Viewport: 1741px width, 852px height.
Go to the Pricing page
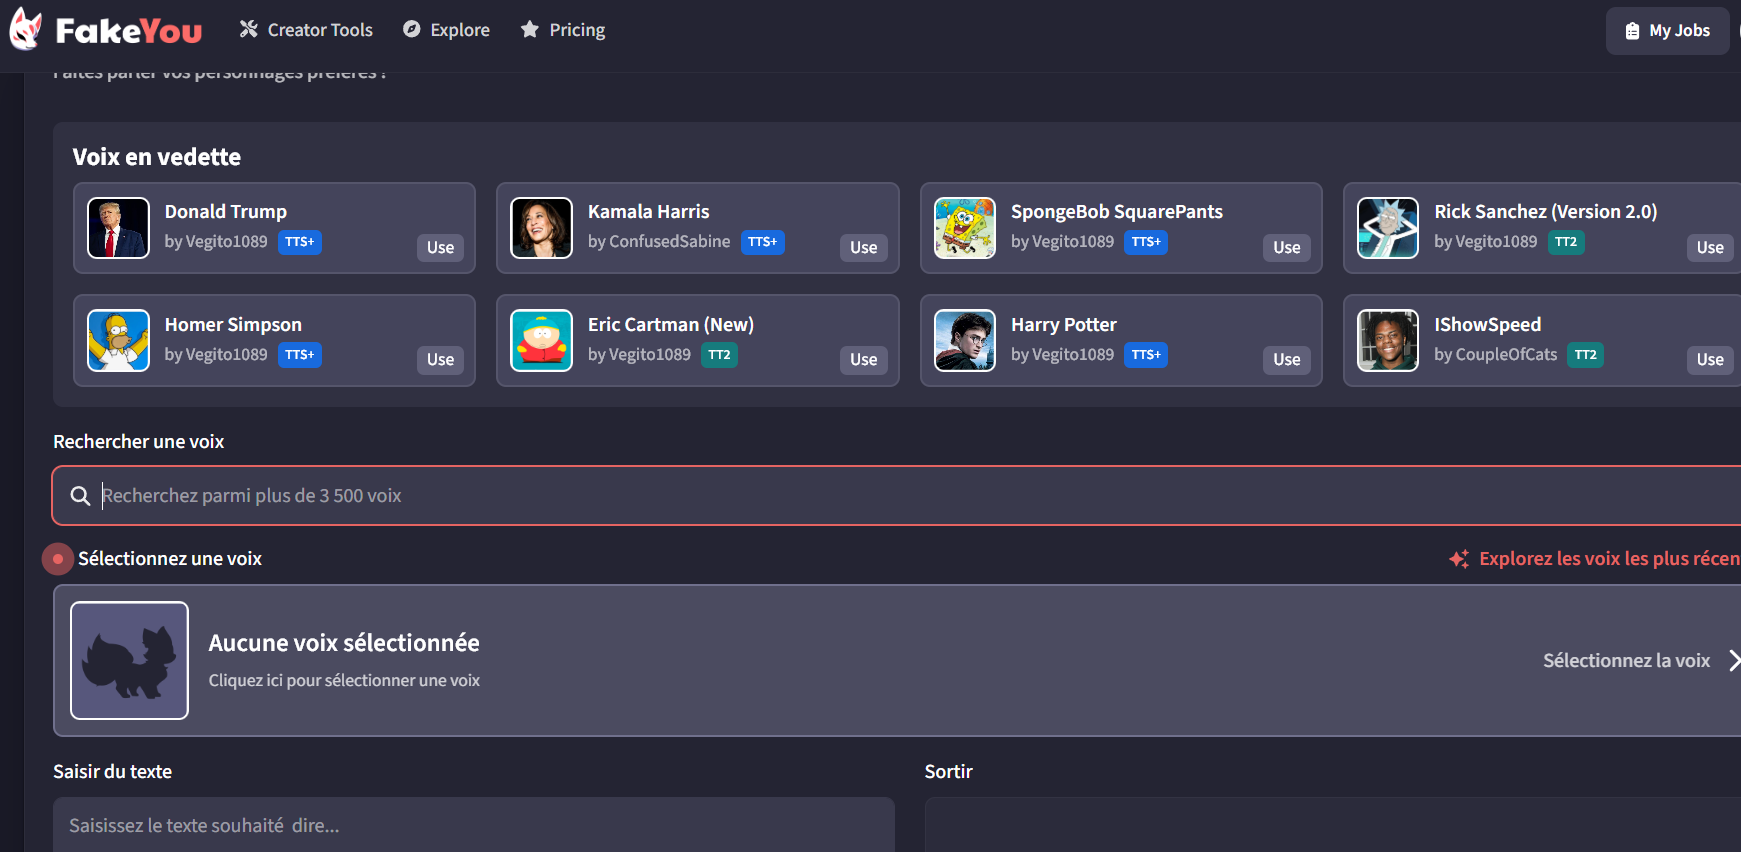click(x=563, y=30)
